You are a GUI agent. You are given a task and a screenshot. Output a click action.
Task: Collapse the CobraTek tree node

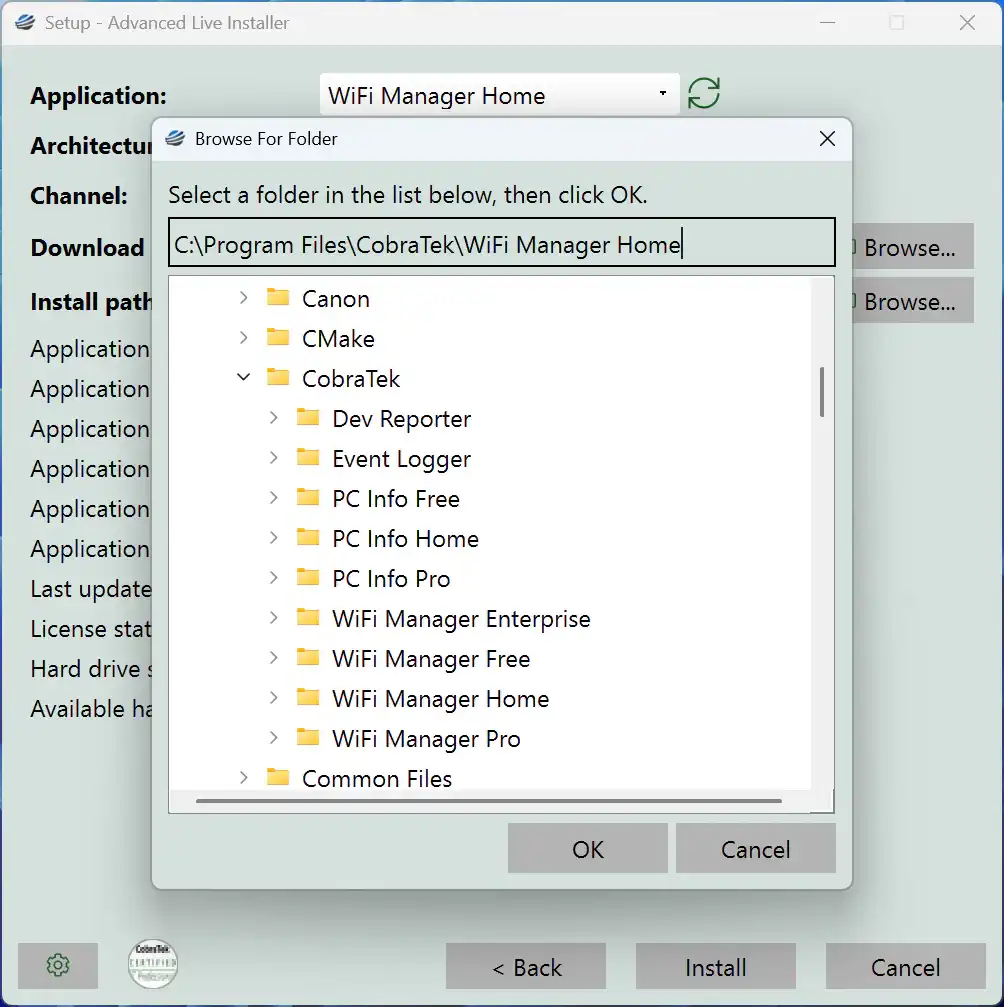tap(243, 379)
